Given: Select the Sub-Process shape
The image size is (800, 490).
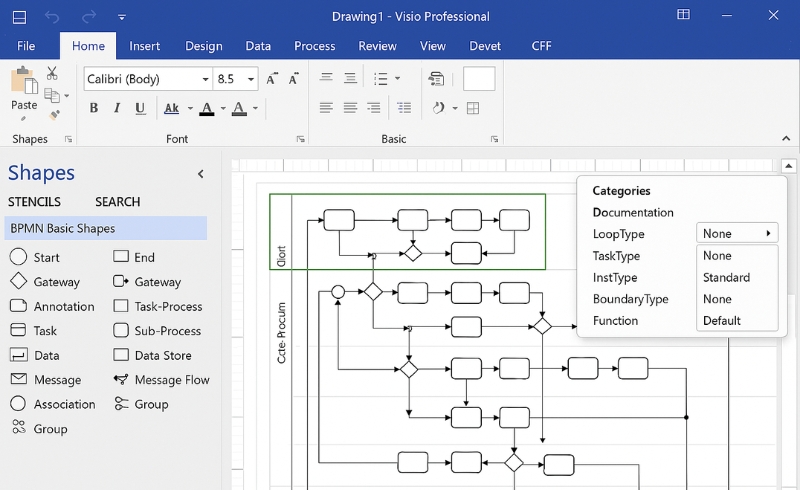Looking at the screenshot, I should pyautogui.click(x=157, y=331).
